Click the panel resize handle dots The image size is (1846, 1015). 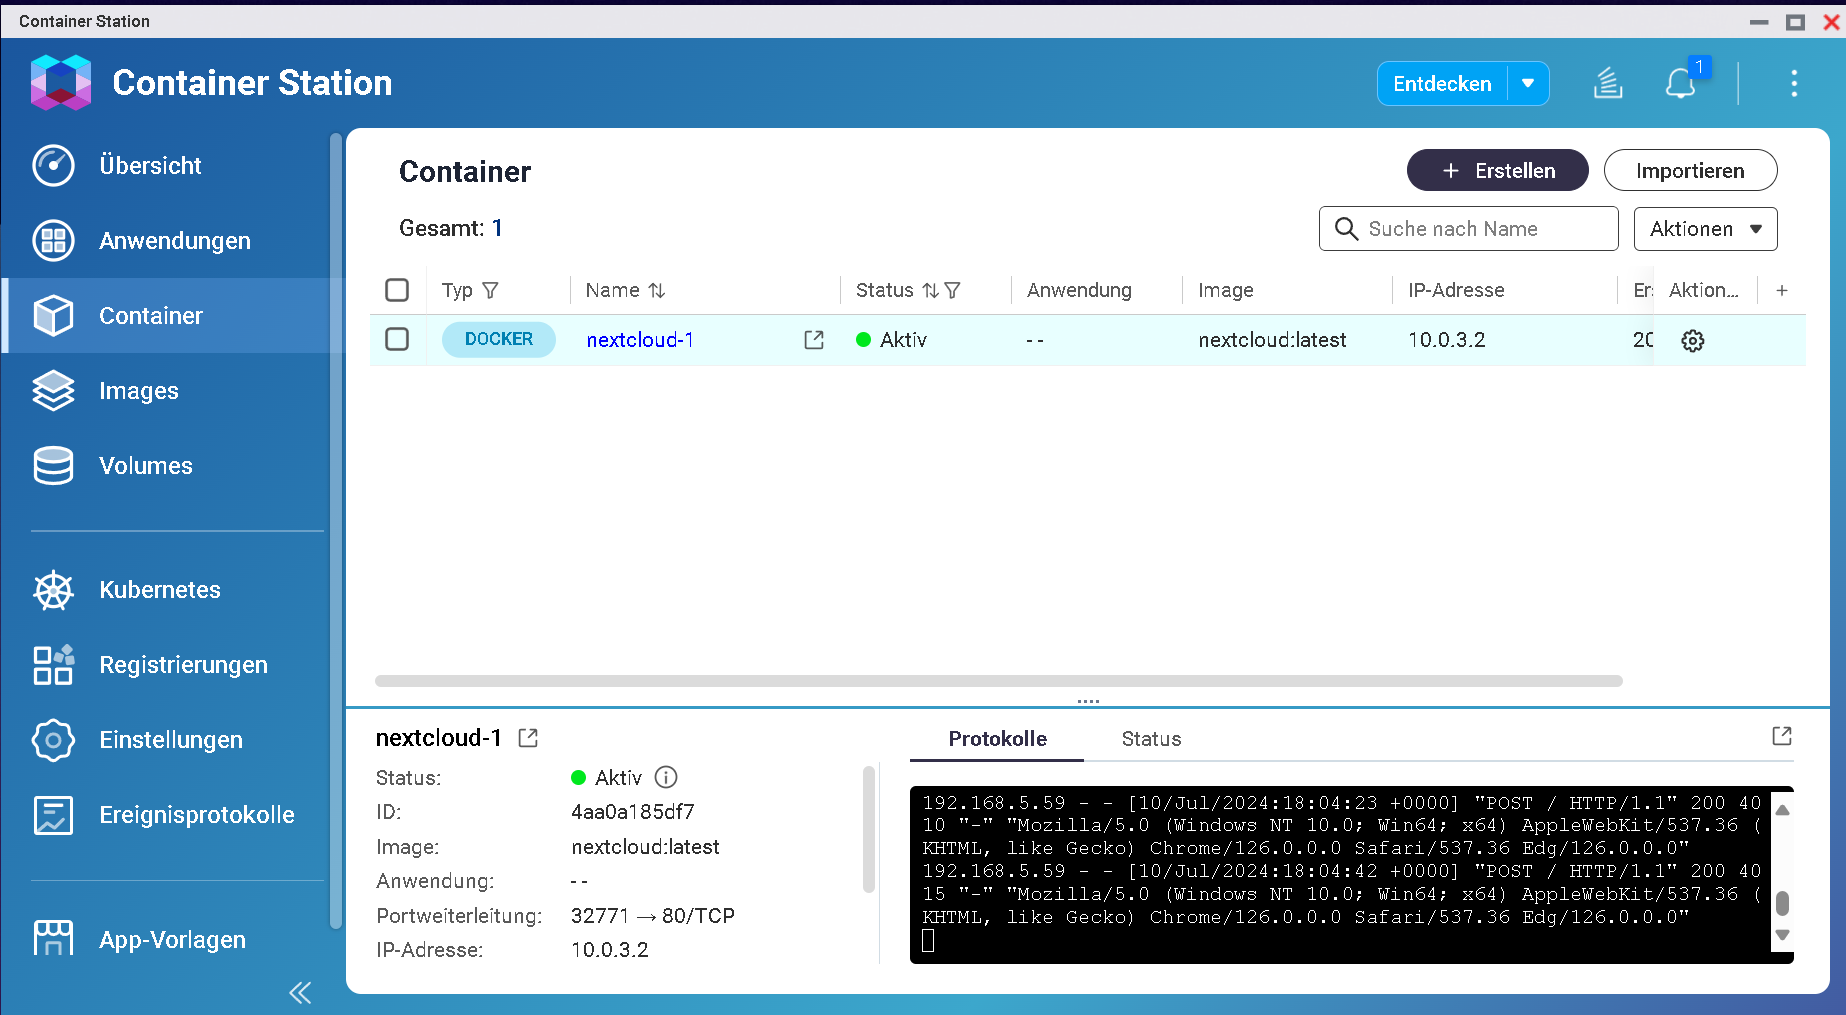point(1088,701)
